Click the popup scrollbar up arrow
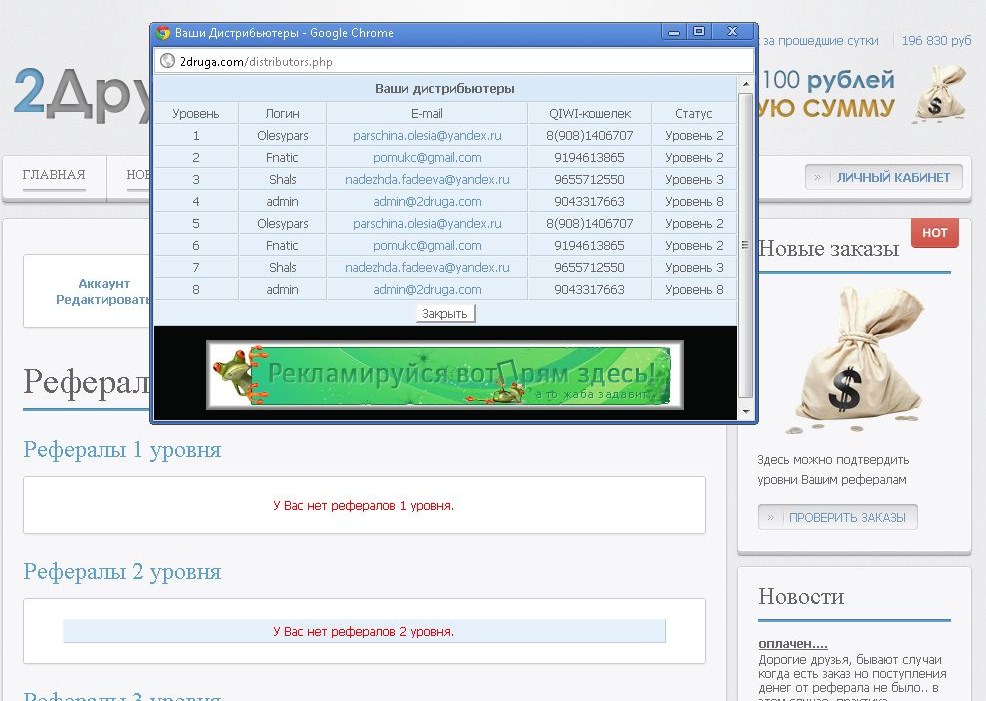This screenshot has width=986, height=701. pos(746,84)
